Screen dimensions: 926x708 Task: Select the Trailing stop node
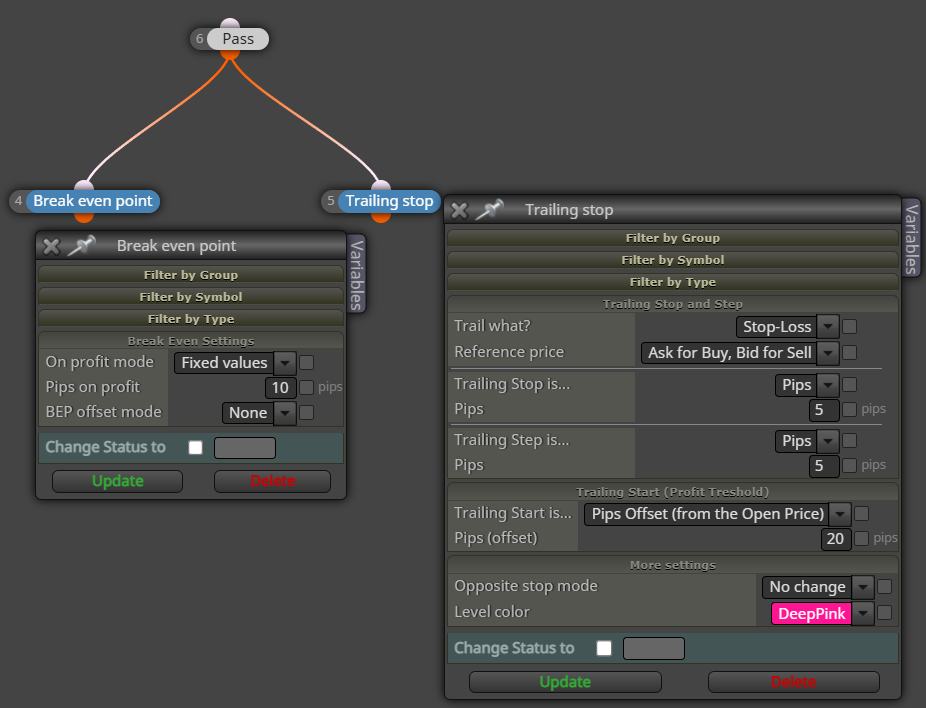click(x=389, y=201)
